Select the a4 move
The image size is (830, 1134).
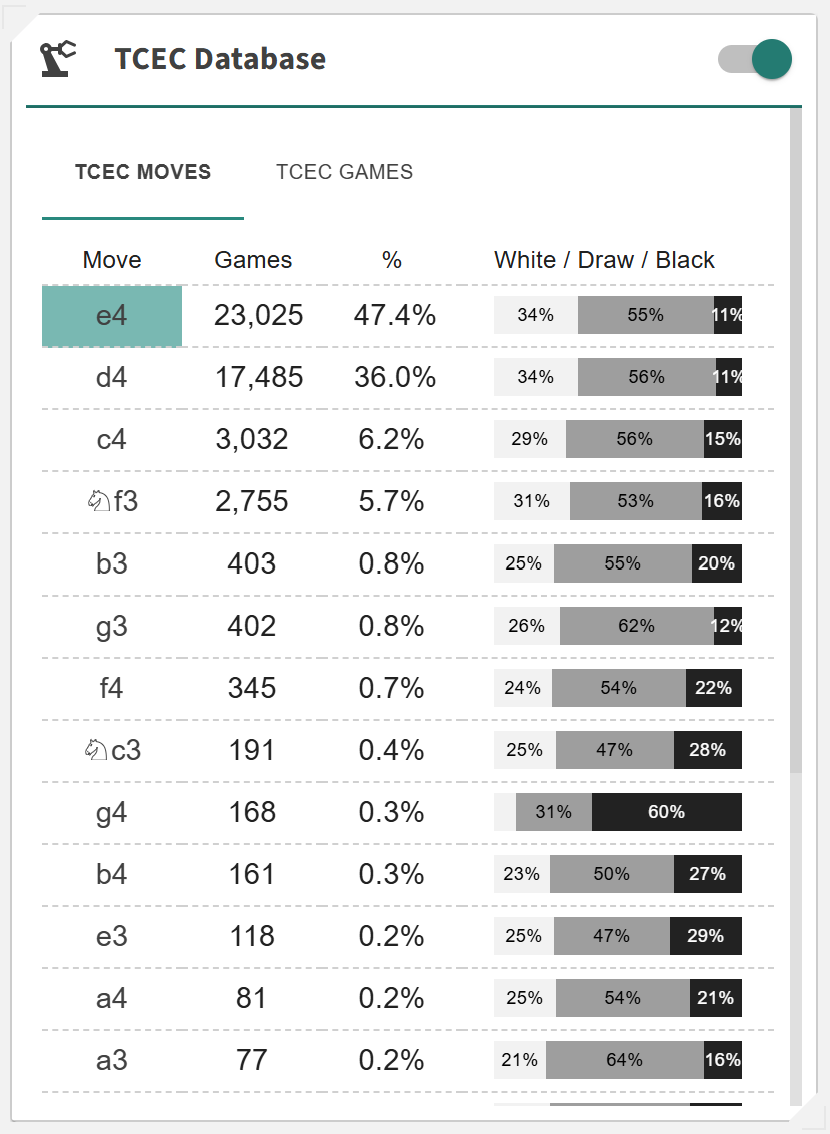112,998
